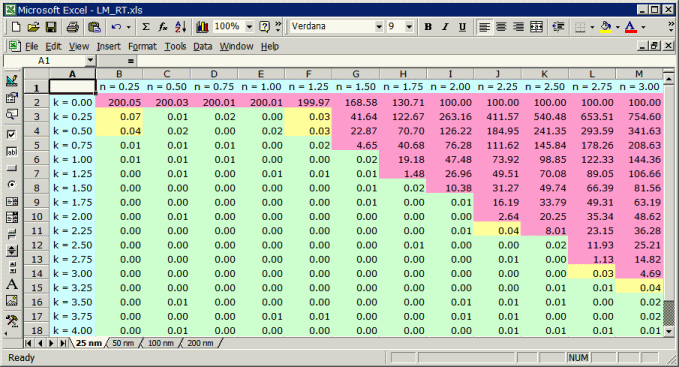Select the Image control icon
This screenshot has height=367, width=679.
(12, 300)
